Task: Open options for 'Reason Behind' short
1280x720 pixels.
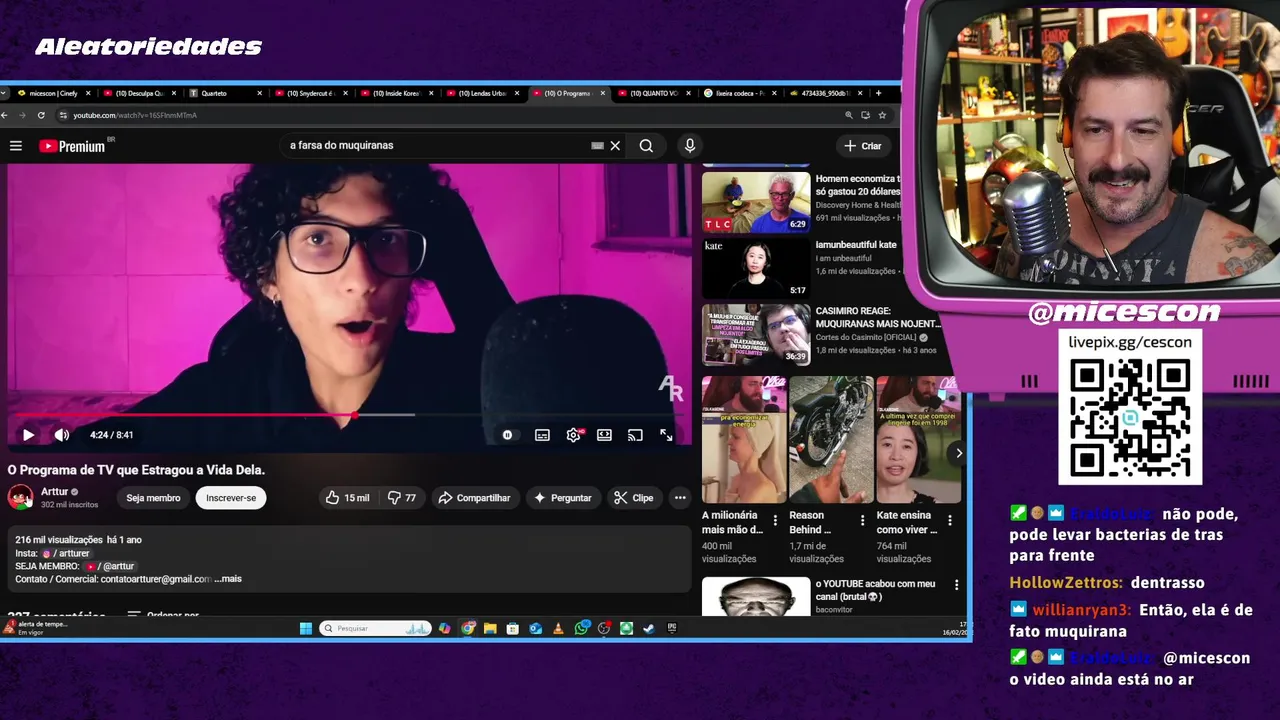Action: (862, 520)
